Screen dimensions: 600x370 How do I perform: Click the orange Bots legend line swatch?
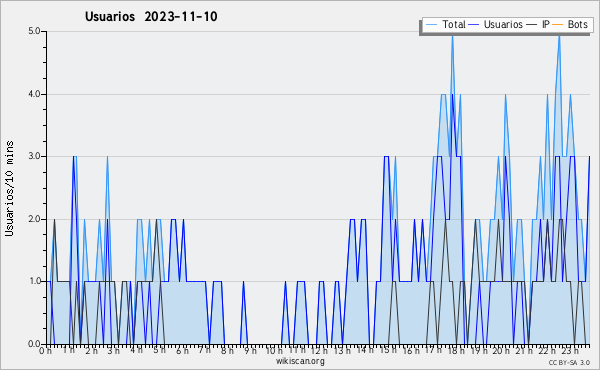tap(558, 25)
